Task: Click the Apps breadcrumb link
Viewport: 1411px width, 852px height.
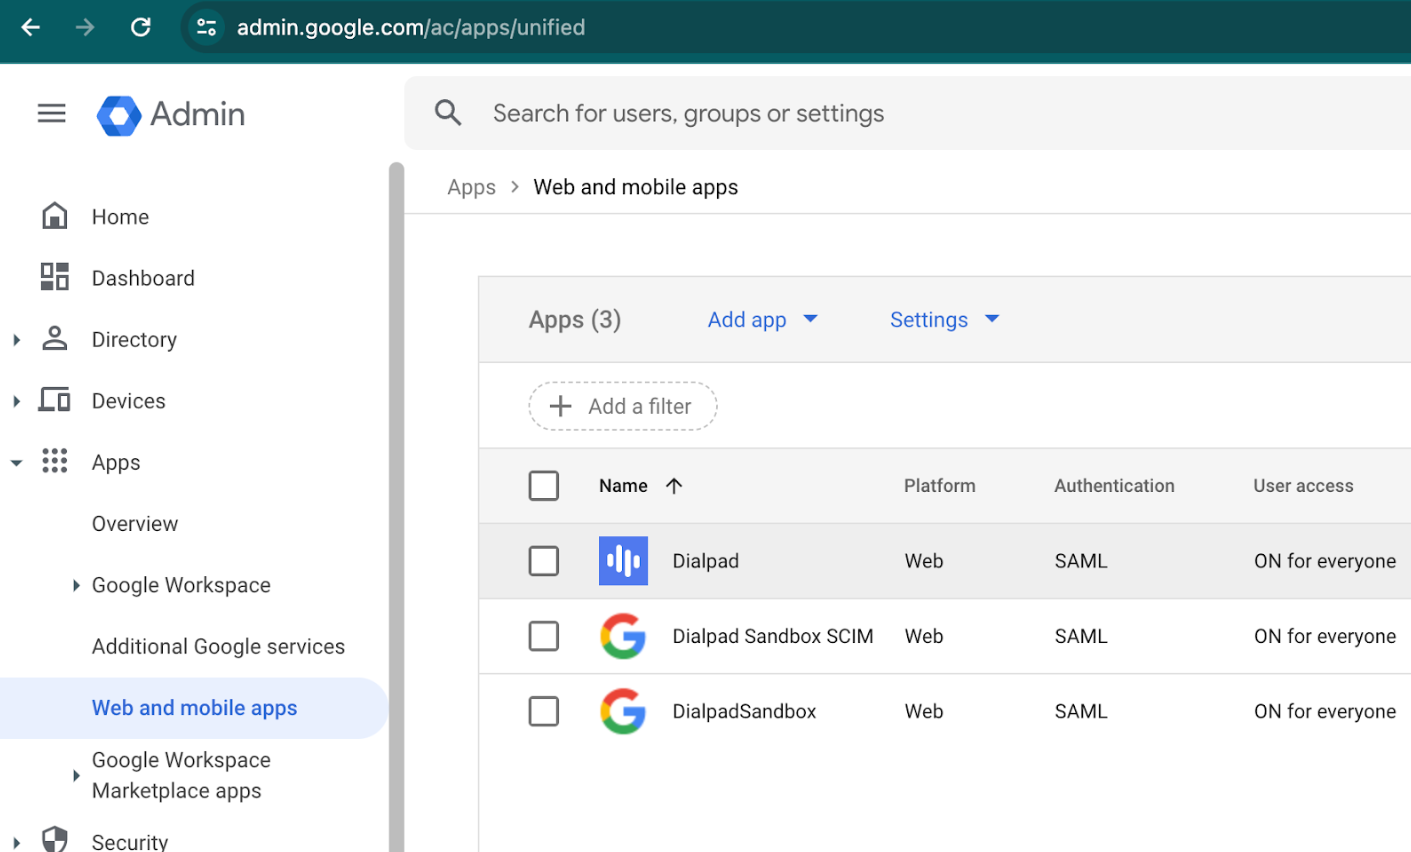Action: (471, 187)
